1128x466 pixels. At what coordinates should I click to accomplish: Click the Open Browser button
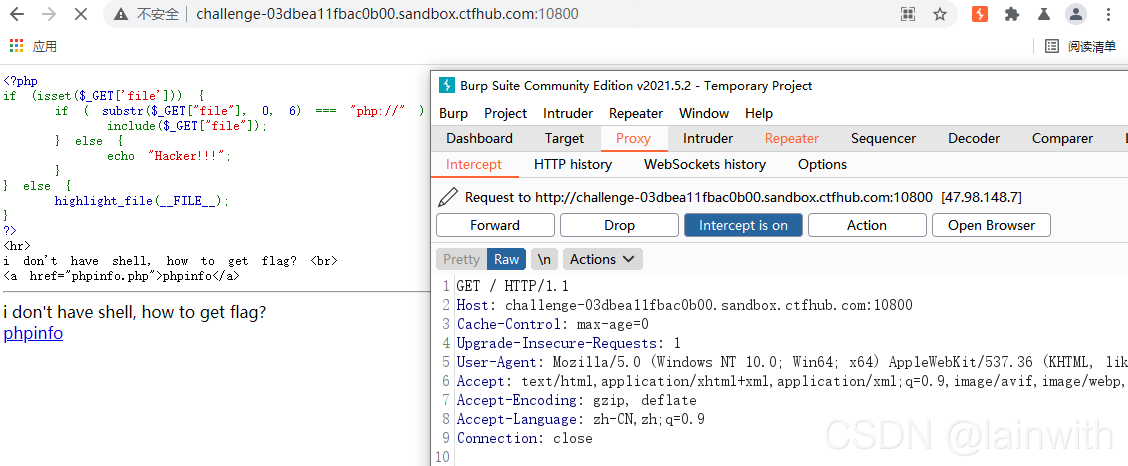991,225
